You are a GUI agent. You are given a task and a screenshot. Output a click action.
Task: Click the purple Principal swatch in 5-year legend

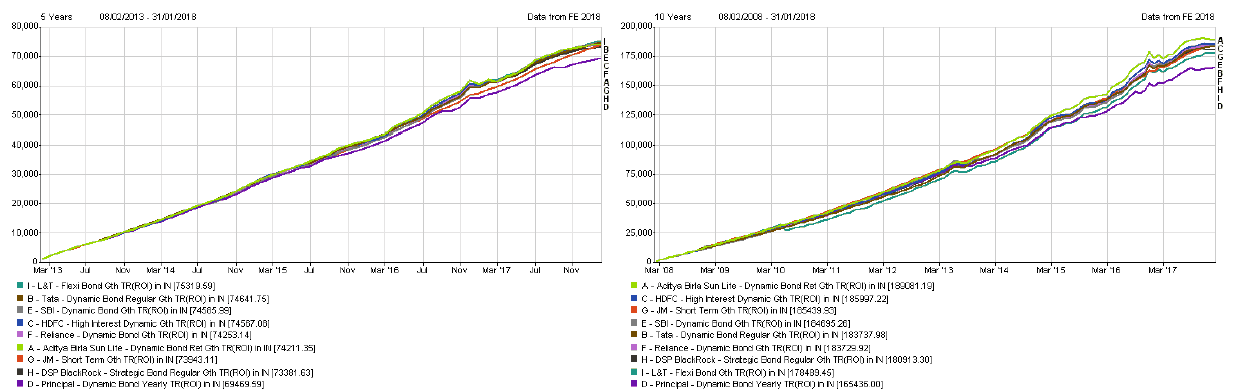click(21, 383)
